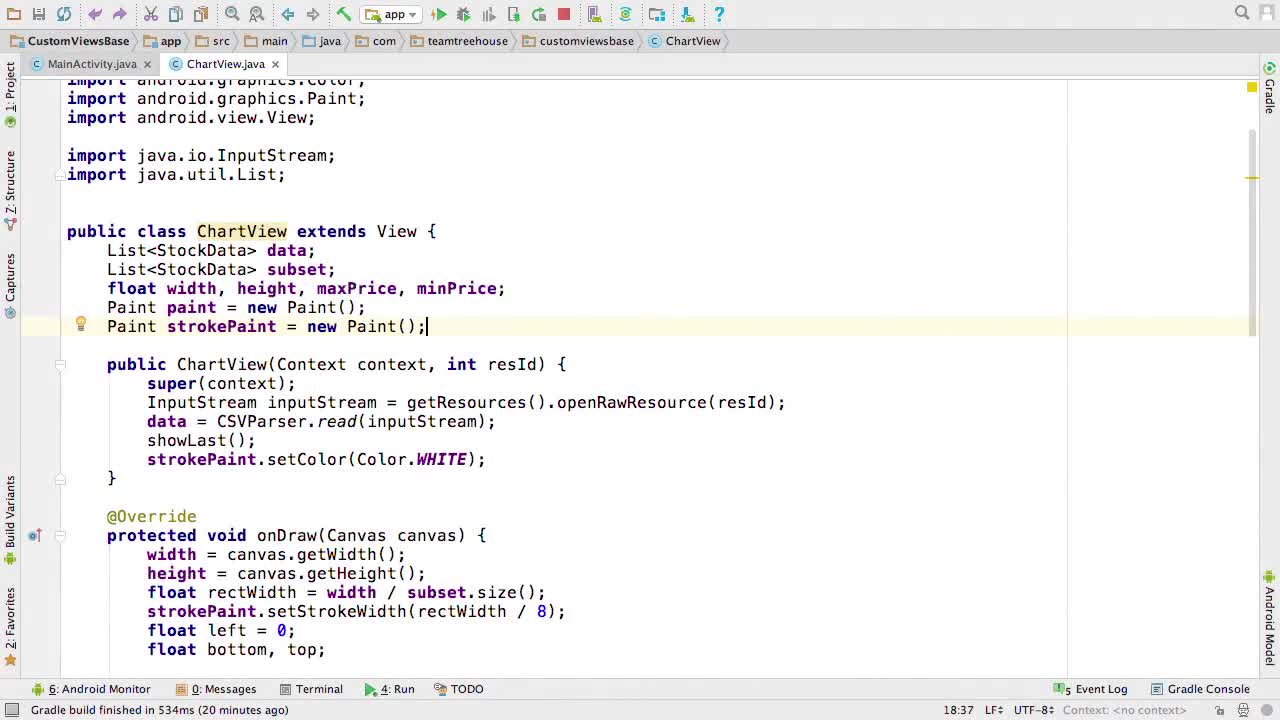Click the Undo arrow icon
Screen dimensions: 1280x720
point(95,14)
